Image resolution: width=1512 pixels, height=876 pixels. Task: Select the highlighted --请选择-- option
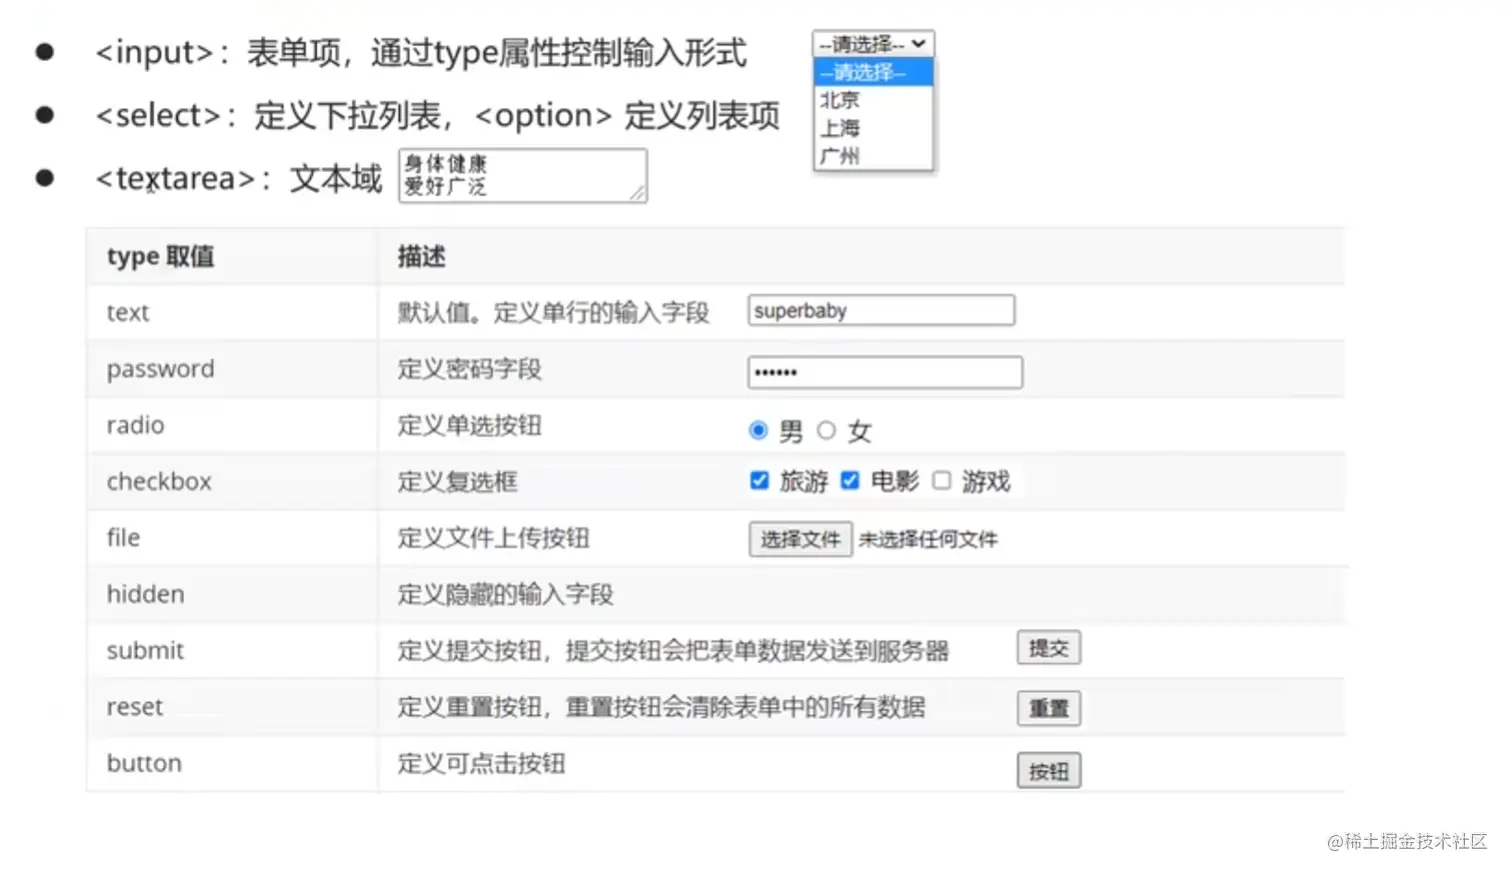click(x=873, y=72)
